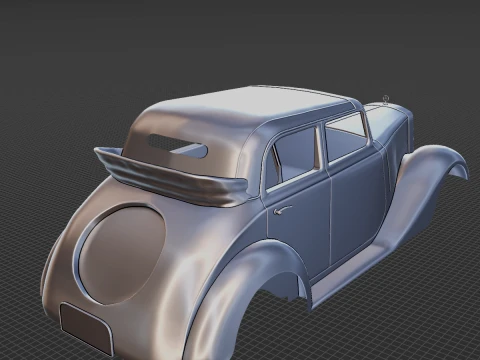The width and height of the screenshot is (480, 360).
Task: Select the car door handle
Action: pos(282,210)
